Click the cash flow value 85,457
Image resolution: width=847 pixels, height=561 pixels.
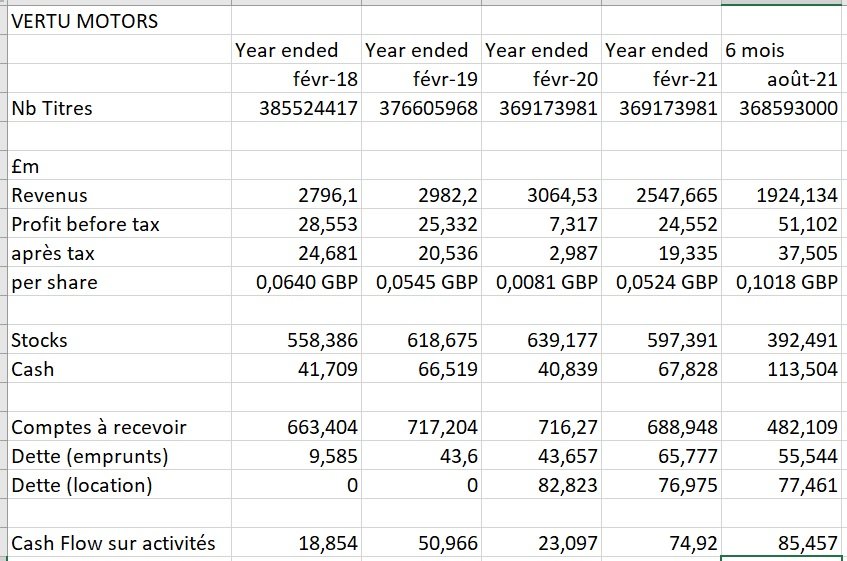[x=806, y=544]
